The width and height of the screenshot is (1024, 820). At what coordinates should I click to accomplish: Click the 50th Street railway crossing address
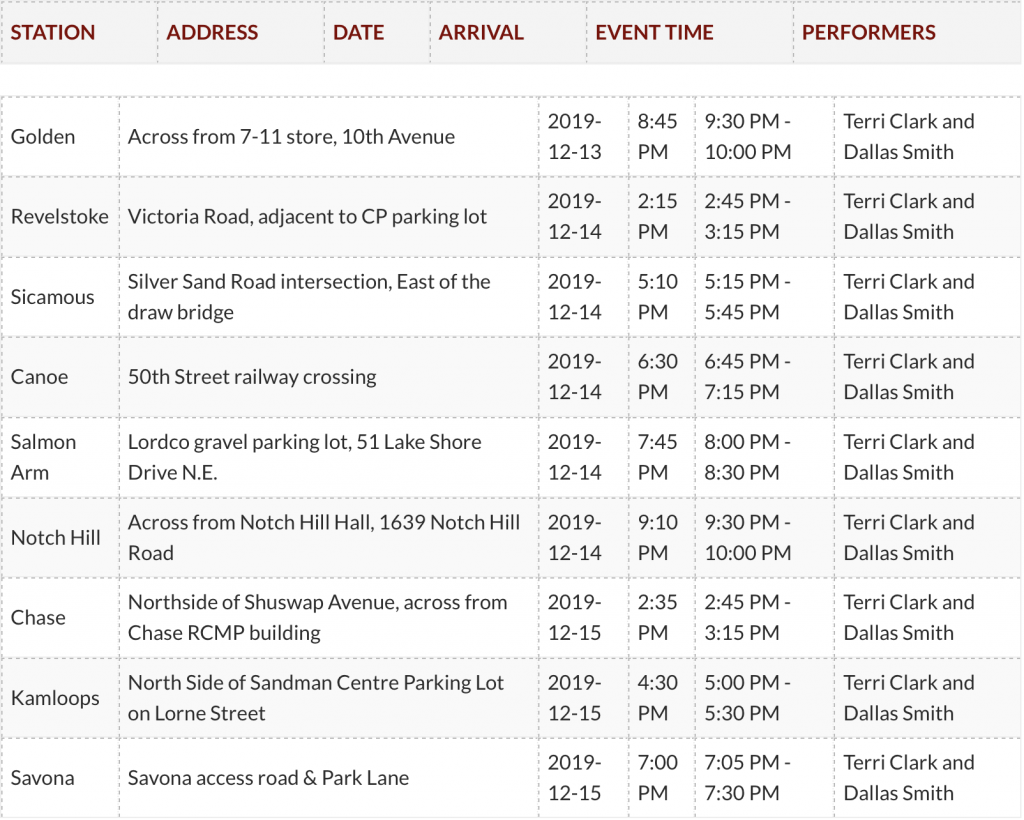click(x=252, y=377)
